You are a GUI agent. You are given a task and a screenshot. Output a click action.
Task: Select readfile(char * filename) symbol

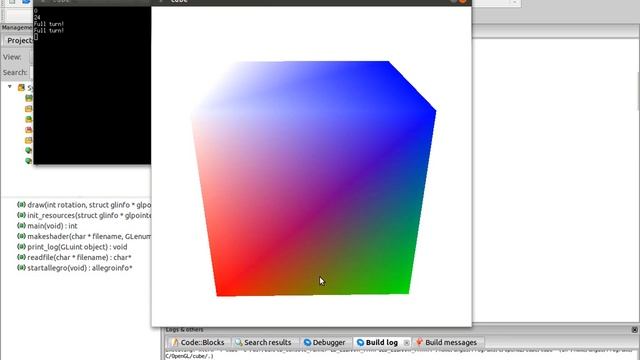pyautogui.click(x=79, y=258)
